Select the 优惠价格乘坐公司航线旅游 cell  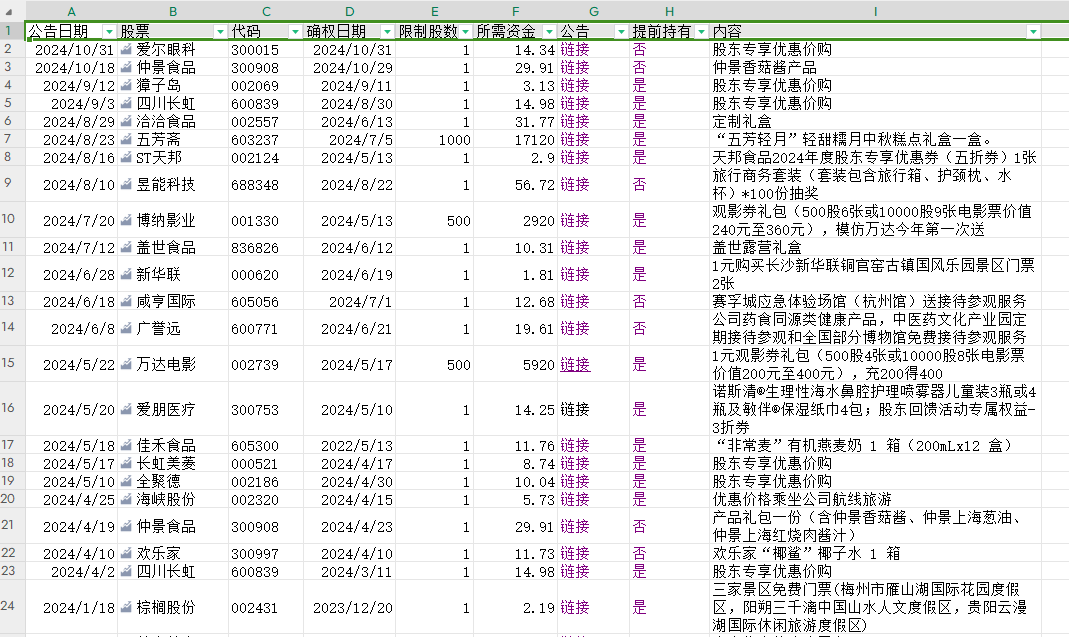pos(875,499)
